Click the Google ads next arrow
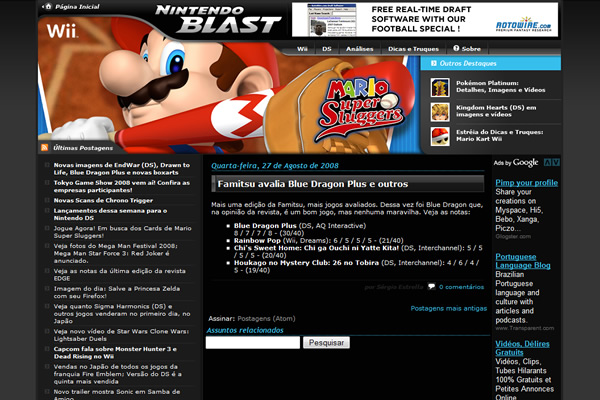Viewport: 600px width, 400px height. coord(556,162)
